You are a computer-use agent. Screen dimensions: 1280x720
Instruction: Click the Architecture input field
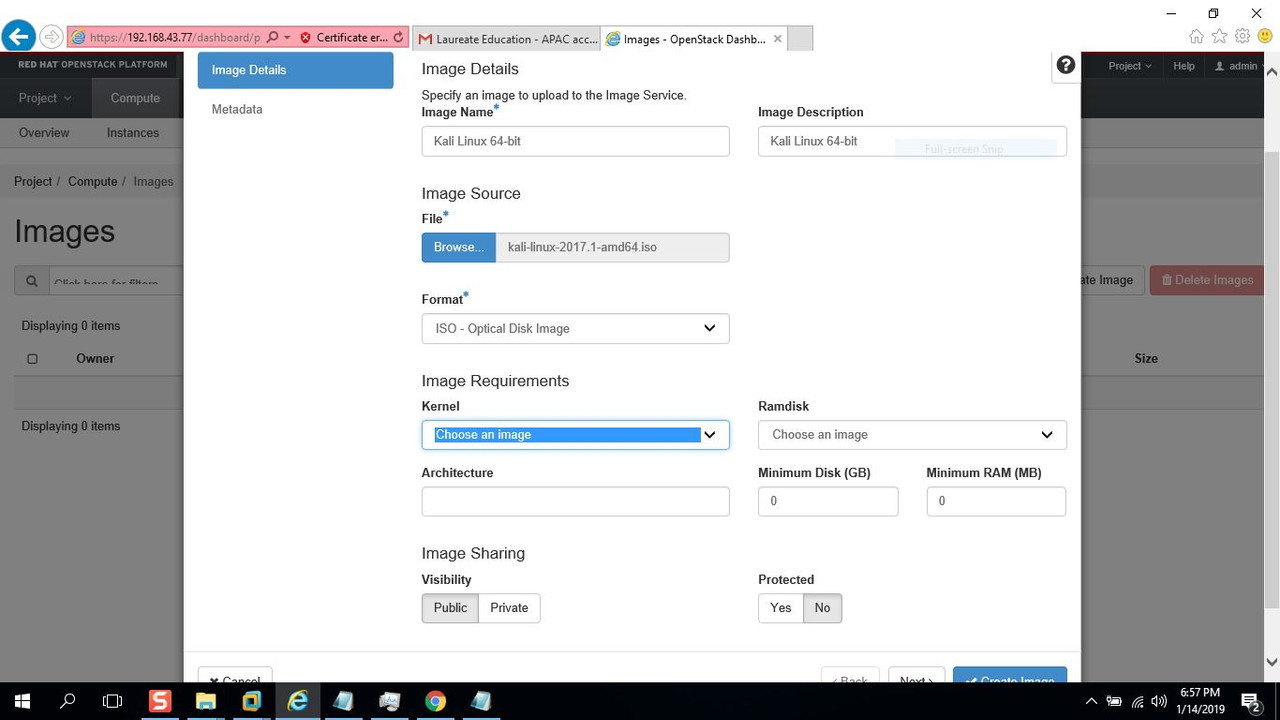click(575, 501)
